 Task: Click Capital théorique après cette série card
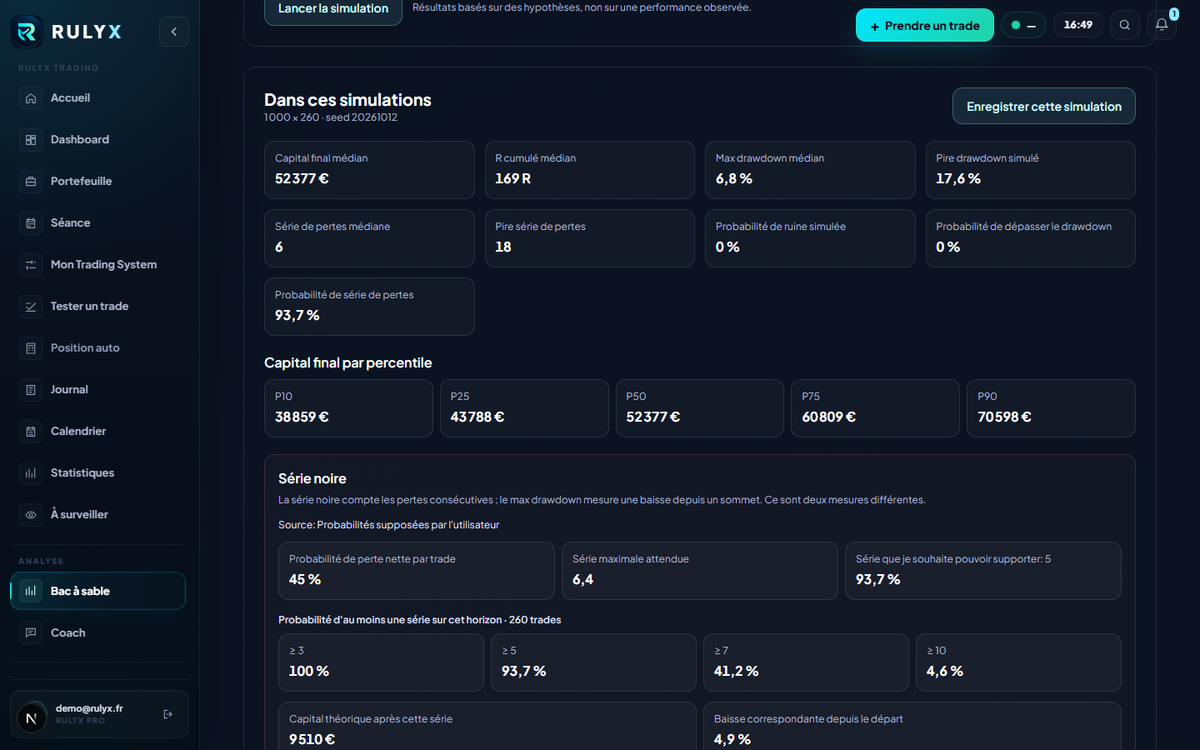pos(487,726)
